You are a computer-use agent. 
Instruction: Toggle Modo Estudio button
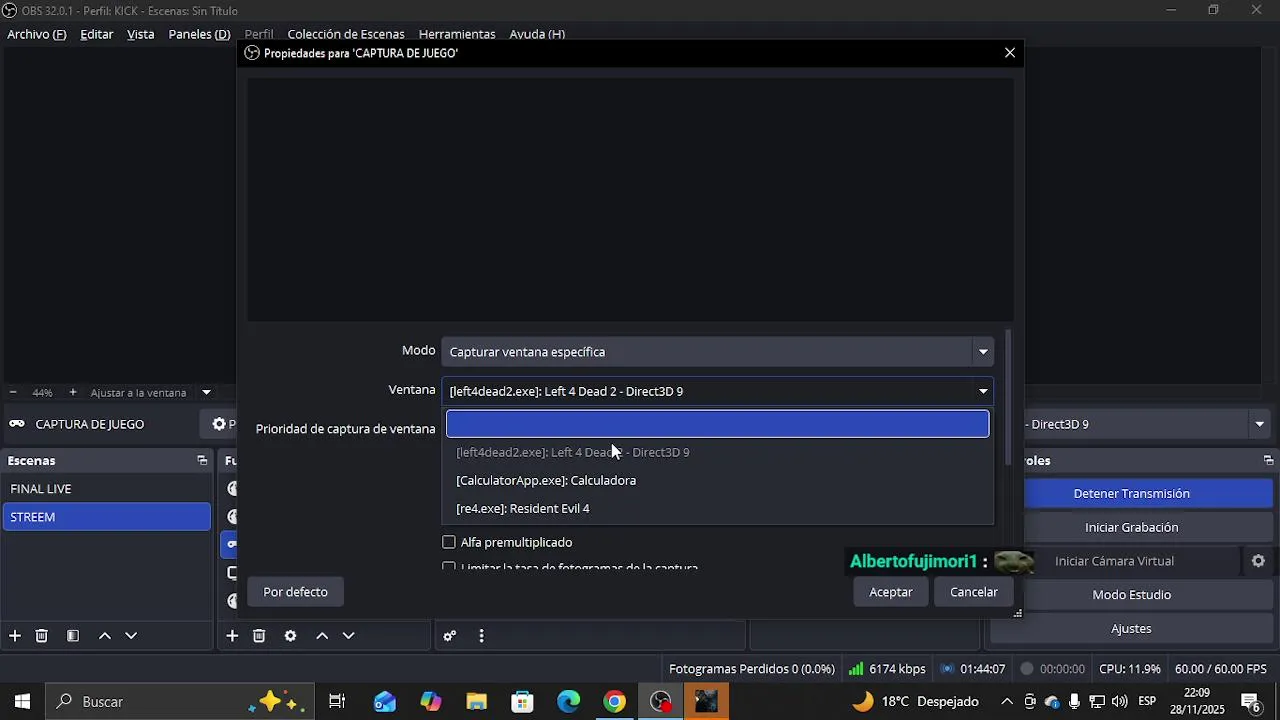1131,595
